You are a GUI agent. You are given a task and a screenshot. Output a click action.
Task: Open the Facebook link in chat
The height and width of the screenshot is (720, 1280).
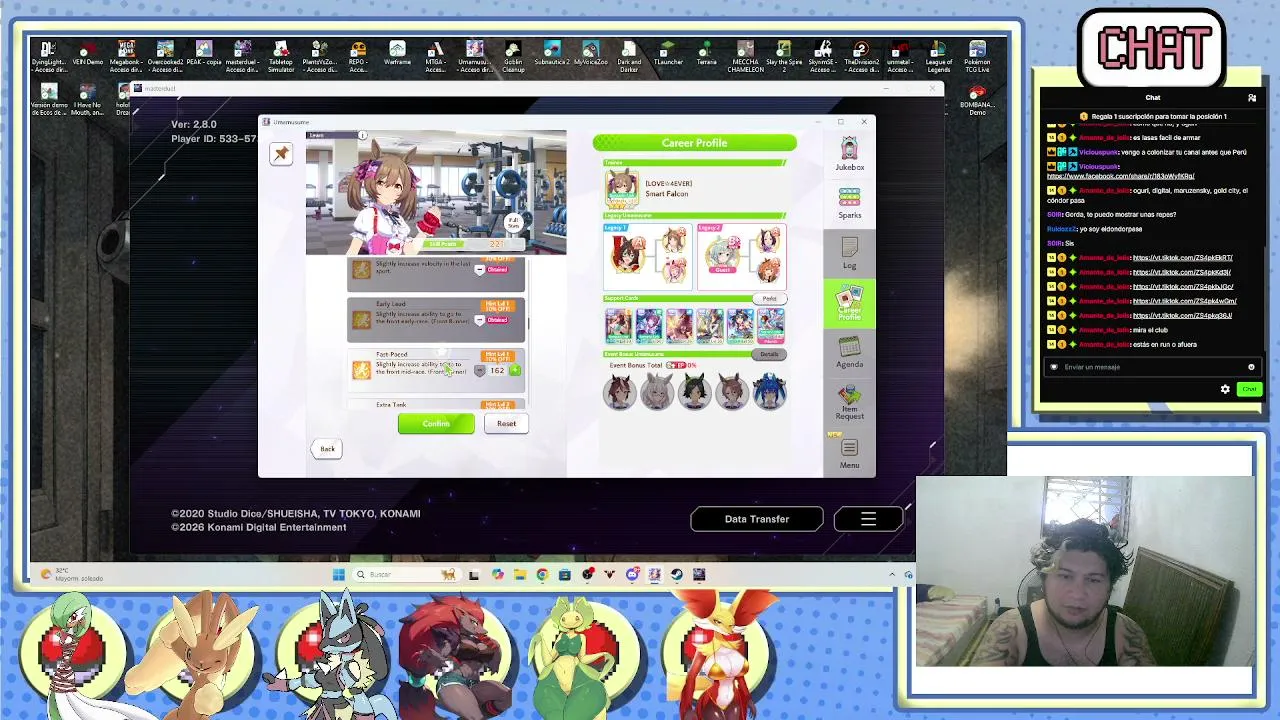[x=1120, y=176]
